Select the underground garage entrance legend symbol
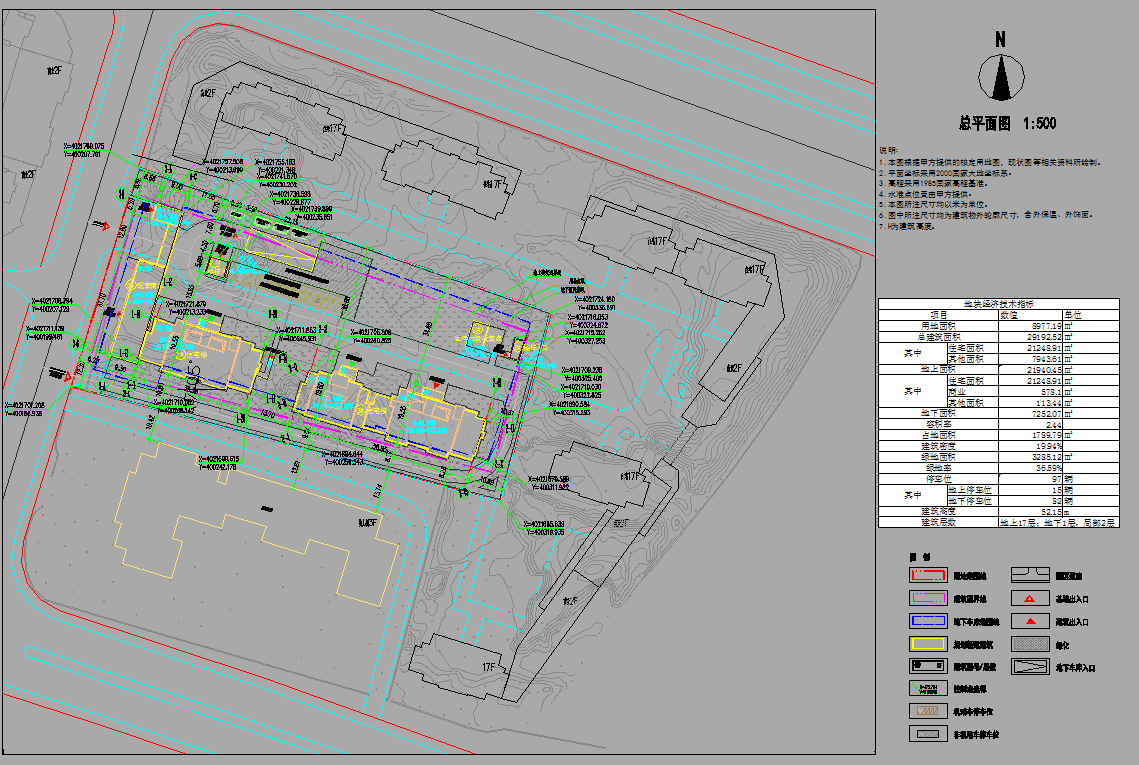The height and width of the screenshot is (765, 1139). [1030, 667]
